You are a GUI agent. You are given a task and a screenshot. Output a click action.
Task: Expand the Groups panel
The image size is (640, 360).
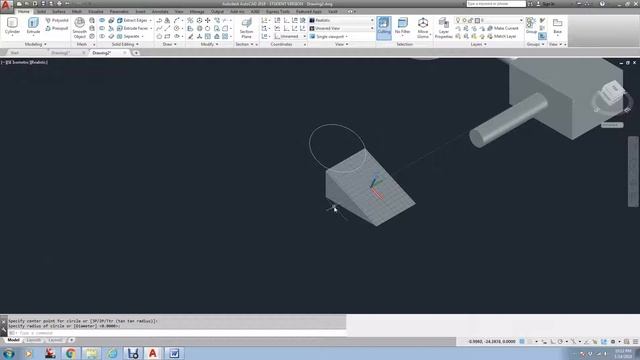[535, 44]
